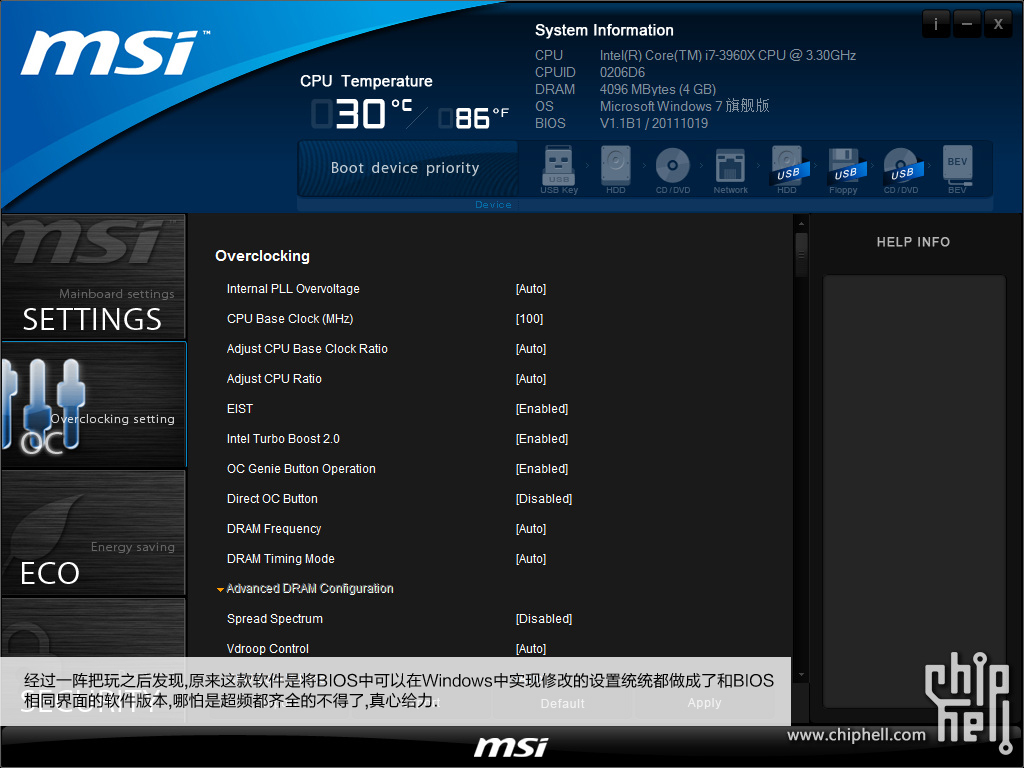Open the info button at top right
1024x768 pixels.
[x=936, y=24]
